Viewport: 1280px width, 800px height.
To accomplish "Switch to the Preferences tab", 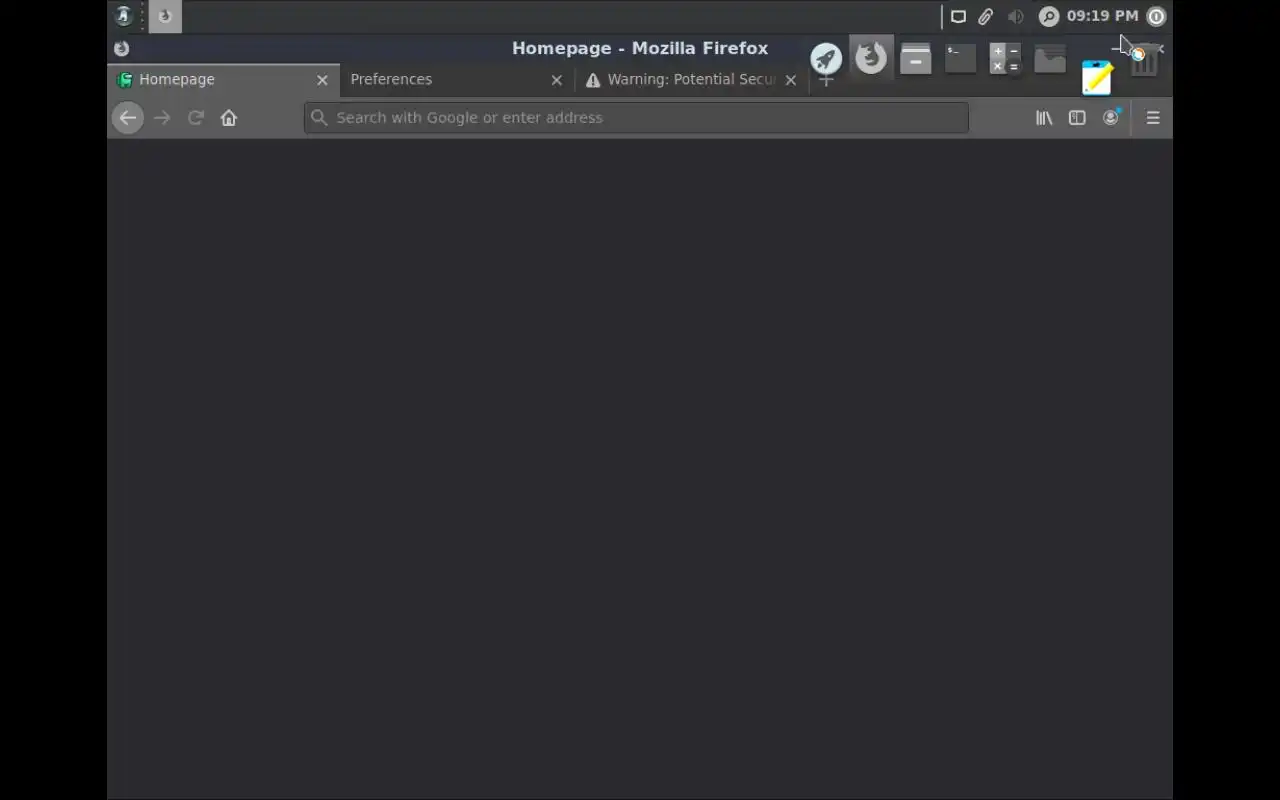I will pos(458,80).
